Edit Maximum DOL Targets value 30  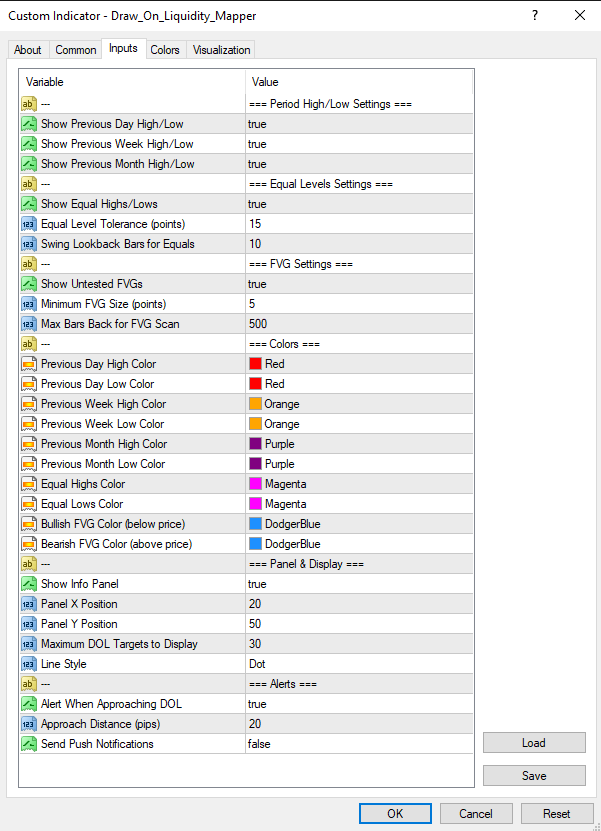coord(359,644)
